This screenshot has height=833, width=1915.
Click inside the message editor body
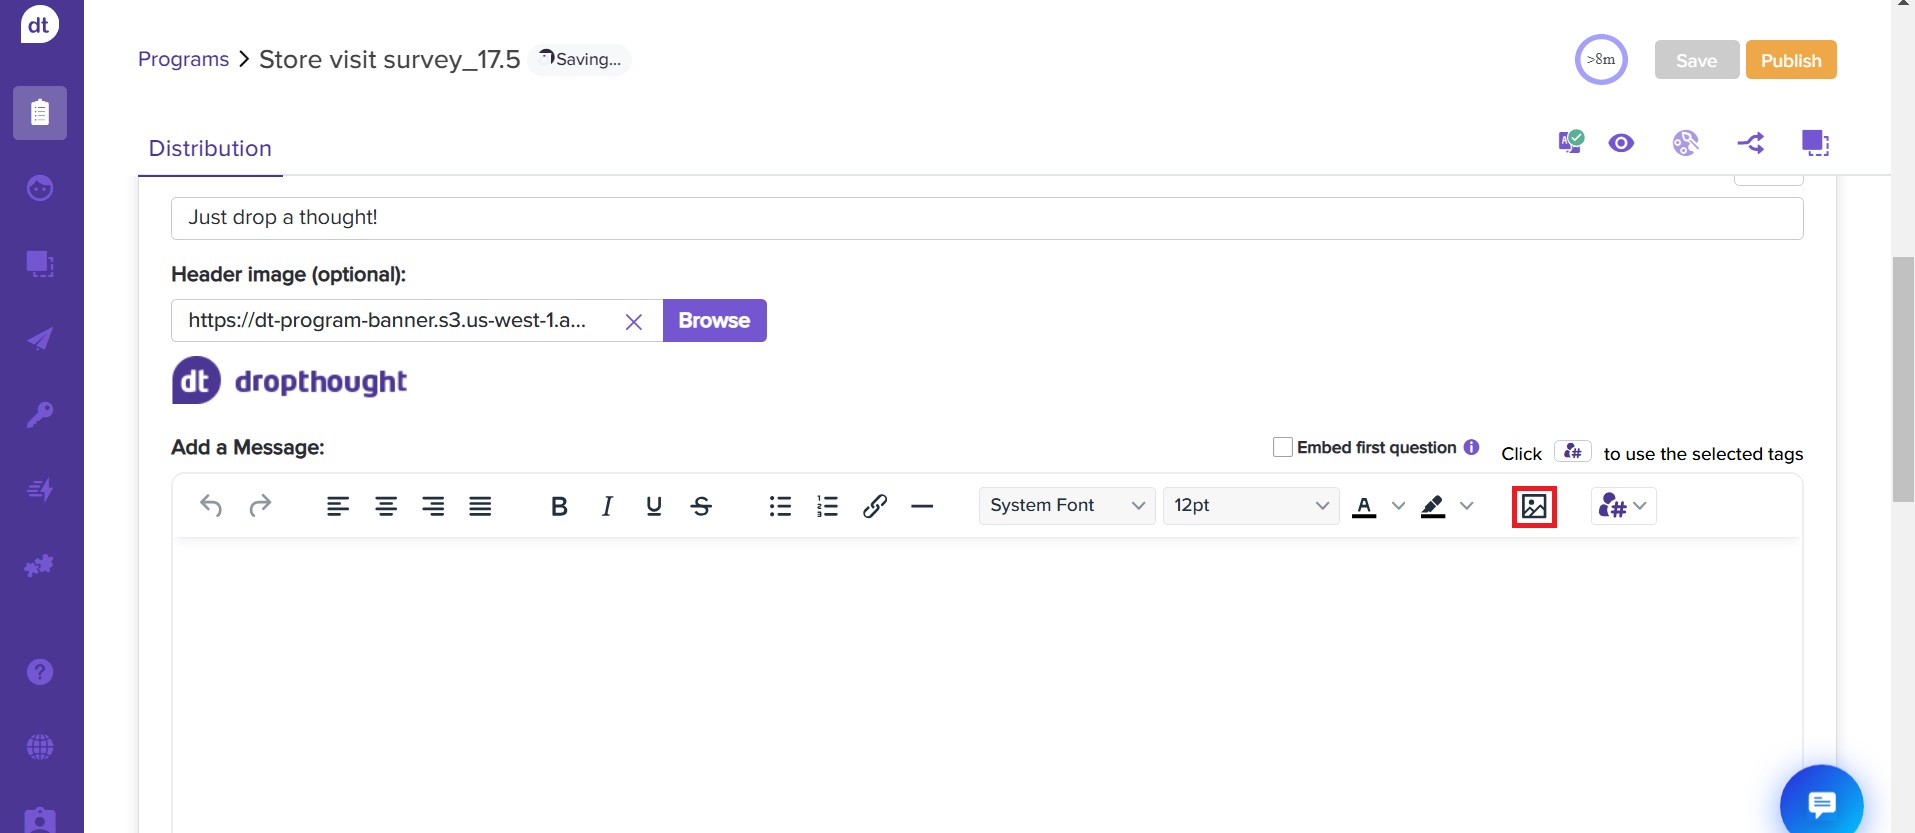(x=987, y=685)
